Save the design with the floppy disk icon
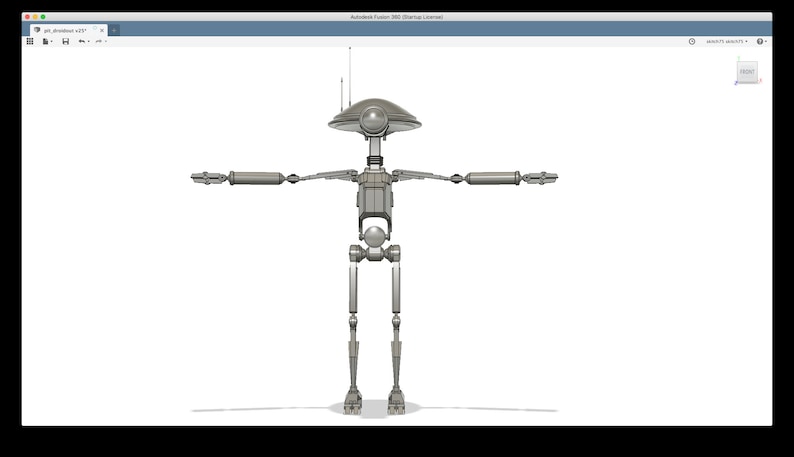 [65, 42]
